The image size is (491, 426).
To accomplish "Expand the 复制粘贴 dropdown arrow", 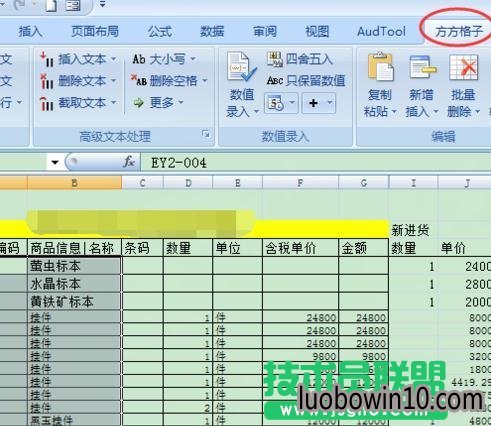I will [x=394, y=111].
